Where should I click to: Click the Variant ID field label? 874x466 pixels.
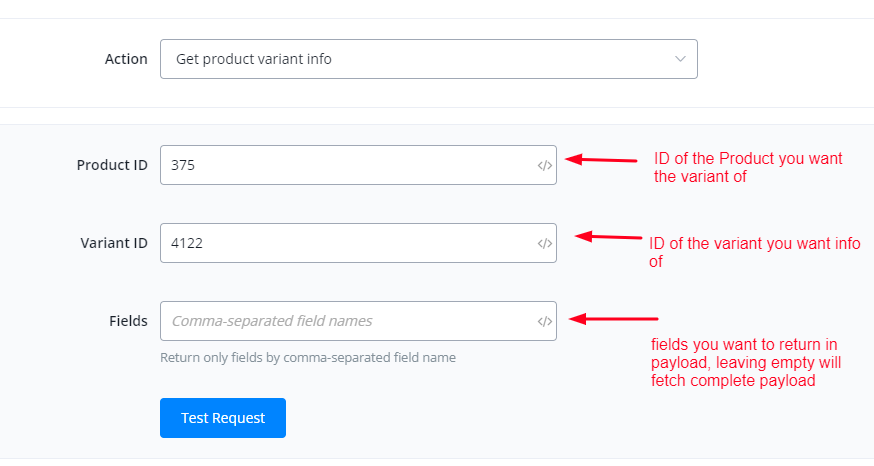(x=114, y=243)
